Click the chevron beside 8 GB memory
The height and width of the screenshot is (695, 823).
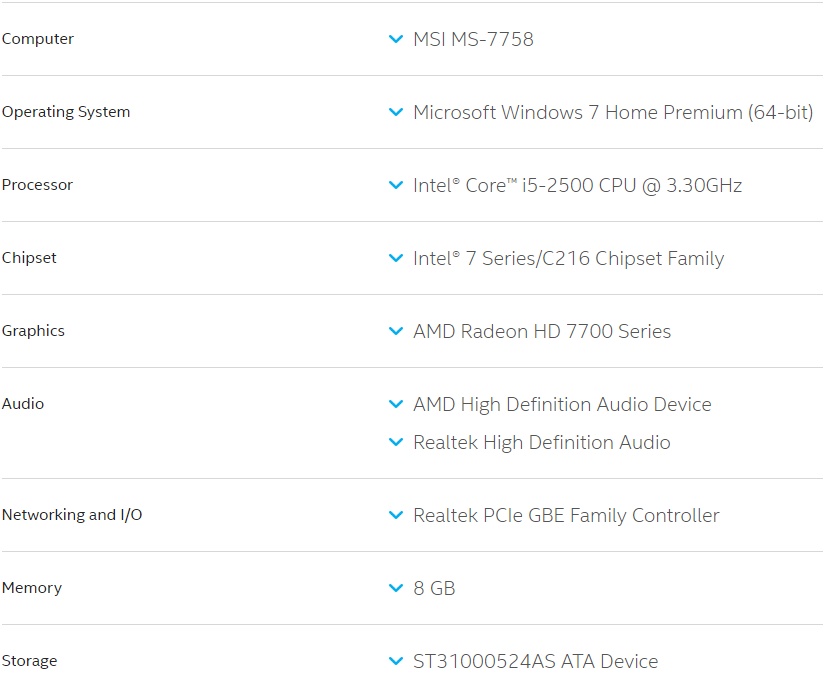(x=396, y=588)
